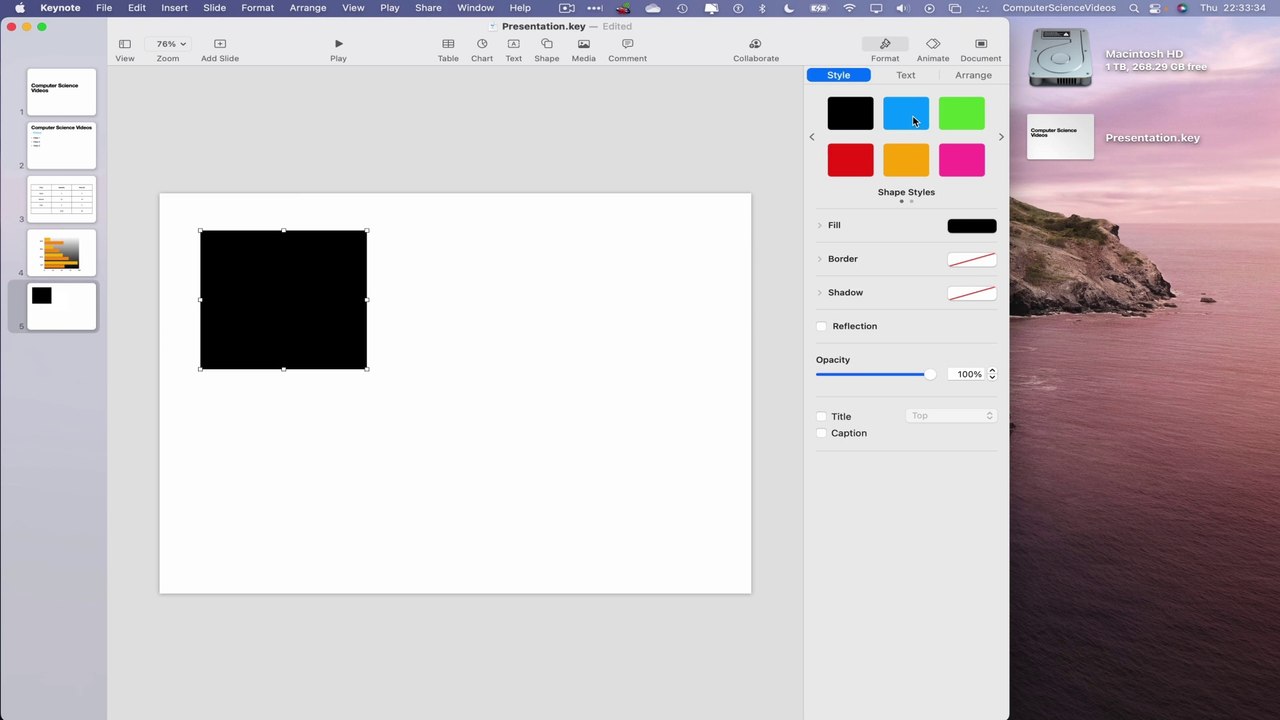Screen dimensions: 1280x720
Task: Open the File menu
Action: [104, 8]
